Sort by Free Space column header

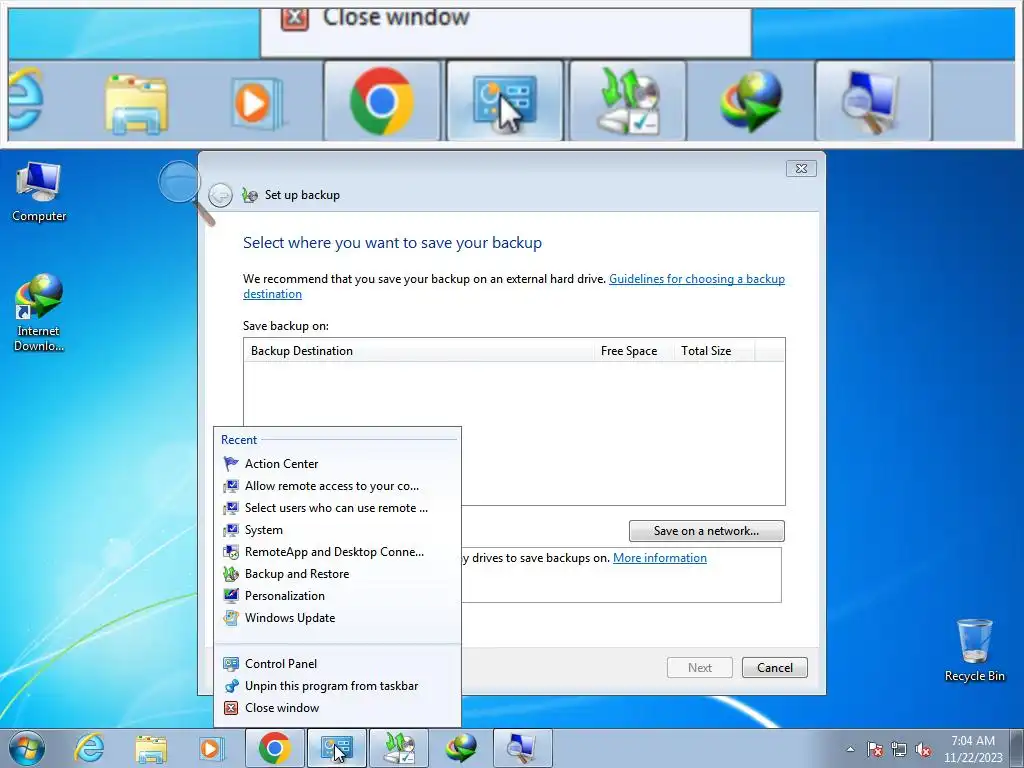click(633, 351)
